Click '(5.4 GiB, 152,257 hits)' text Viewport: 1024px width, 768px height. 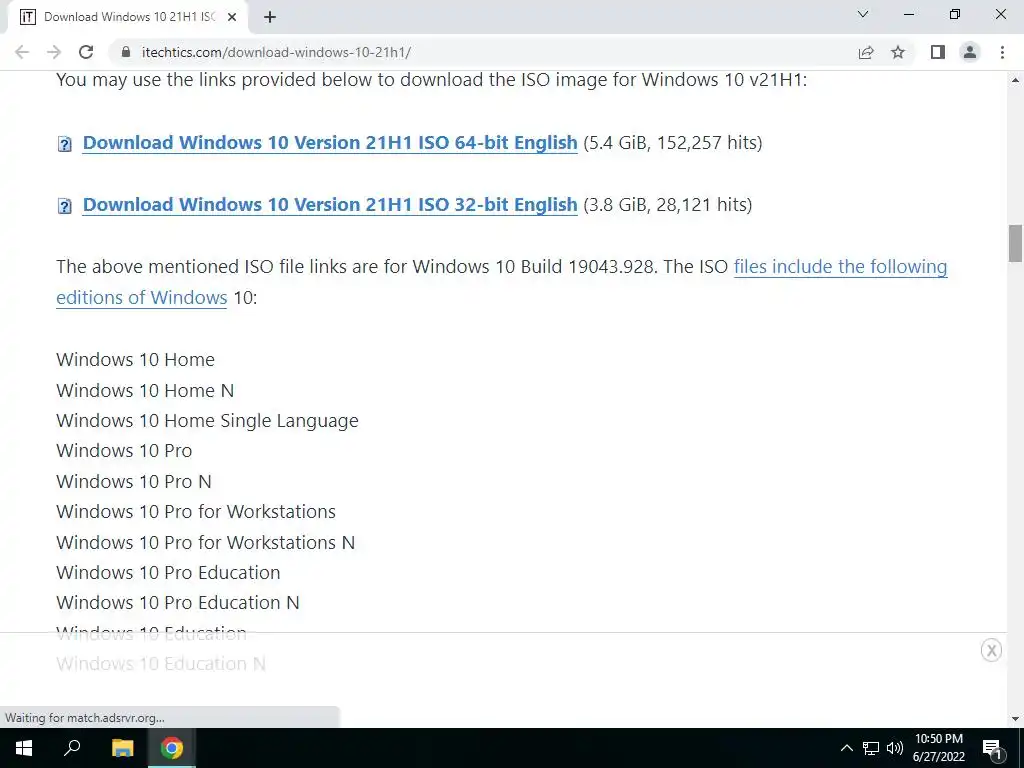(673, 143)
